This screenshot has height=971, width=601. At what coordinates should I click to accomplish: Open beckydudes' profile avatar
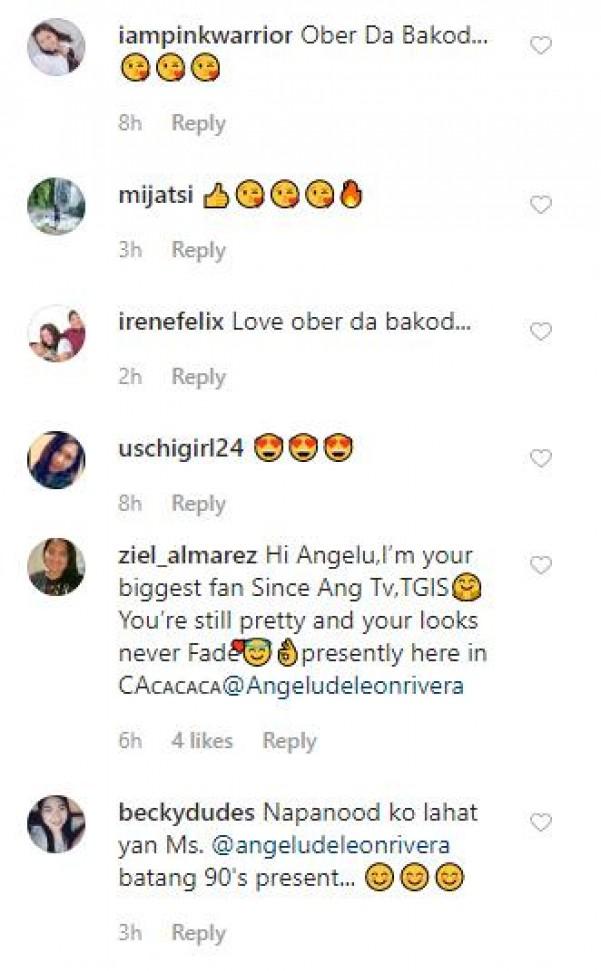[x=56, y=825]
